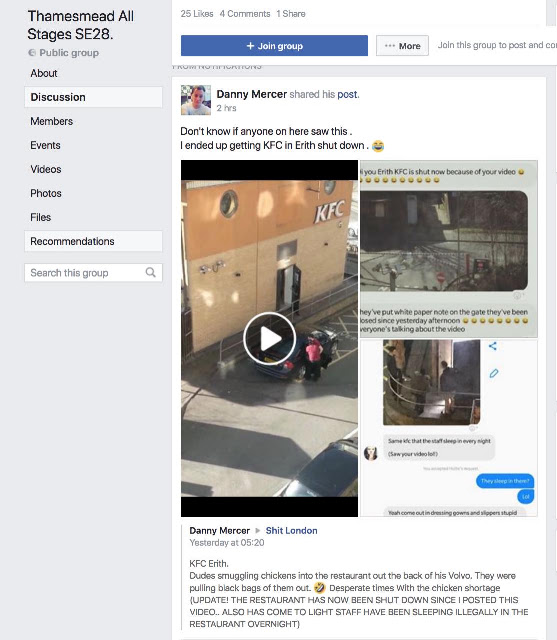Click the laughing emoji in post text
This screenshot has height=640, width=557.
(378, 146)
